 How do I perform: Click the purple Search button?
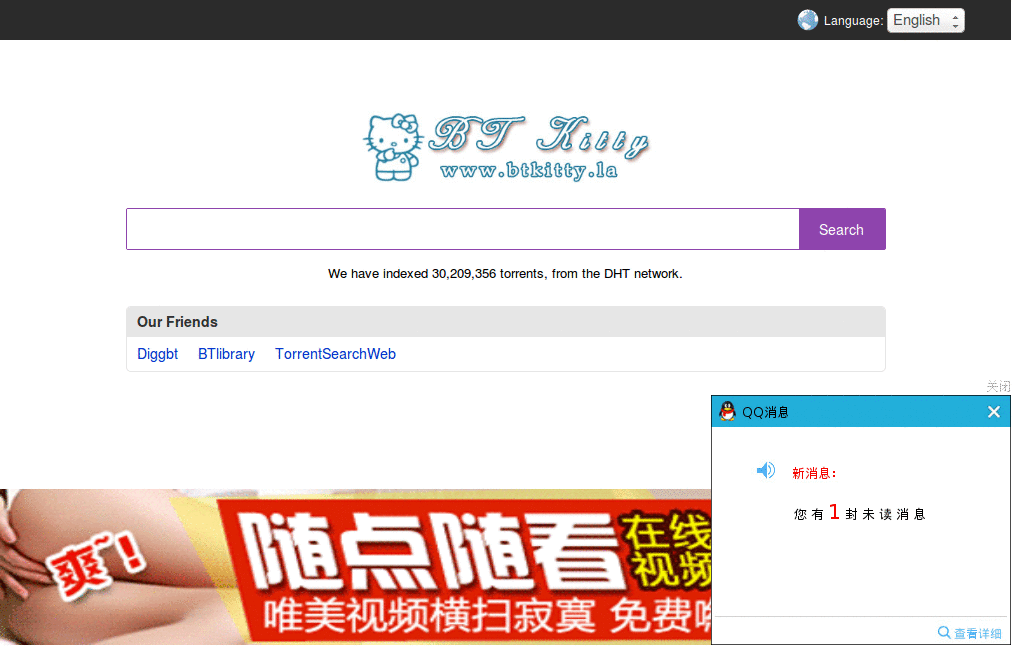click(x=842, y=229)
